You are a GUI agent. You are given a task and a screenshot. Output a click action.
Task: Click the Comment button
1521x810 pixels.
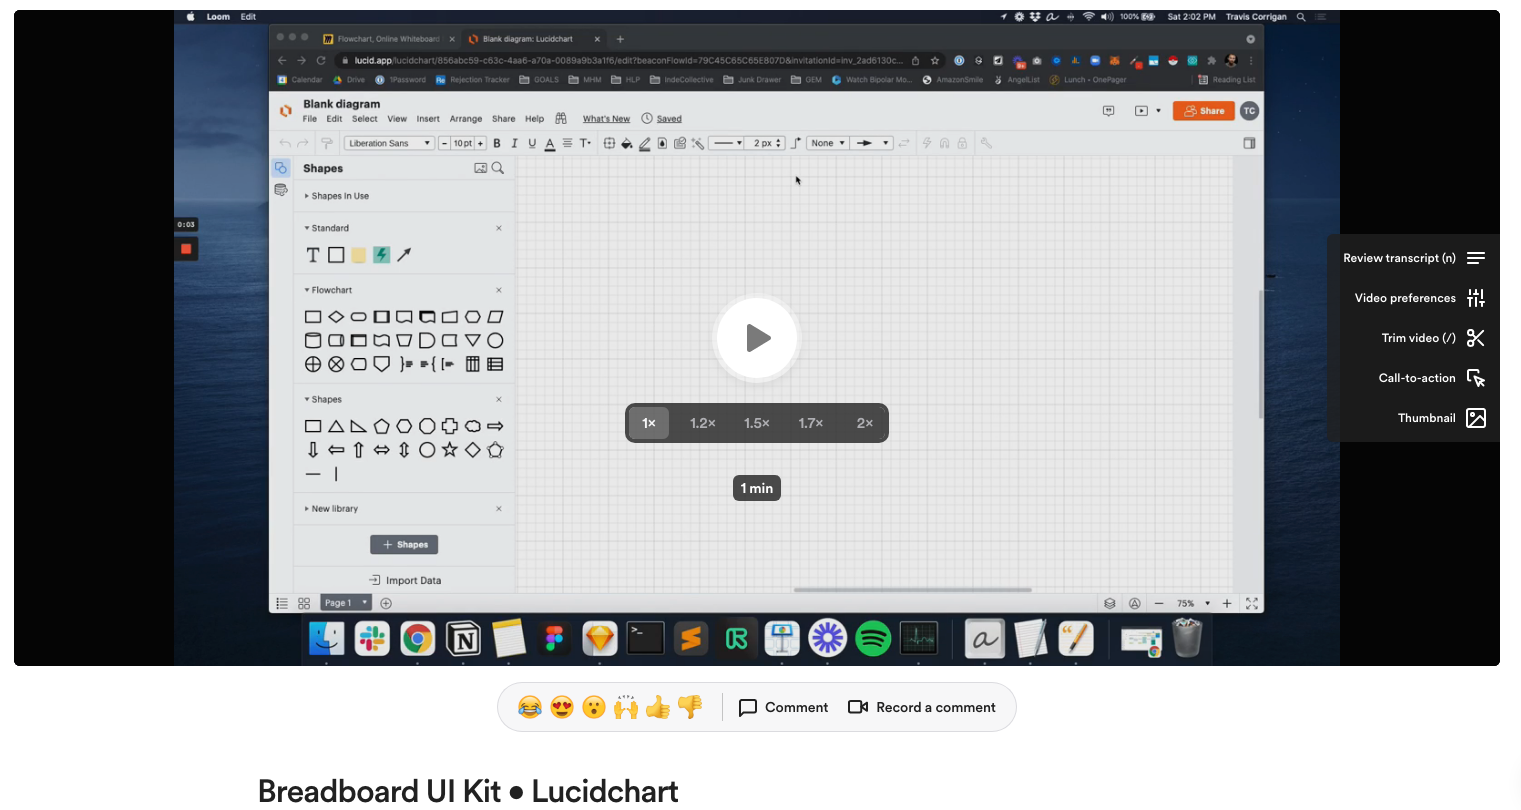pyautogui.click(x=783, y=707)
